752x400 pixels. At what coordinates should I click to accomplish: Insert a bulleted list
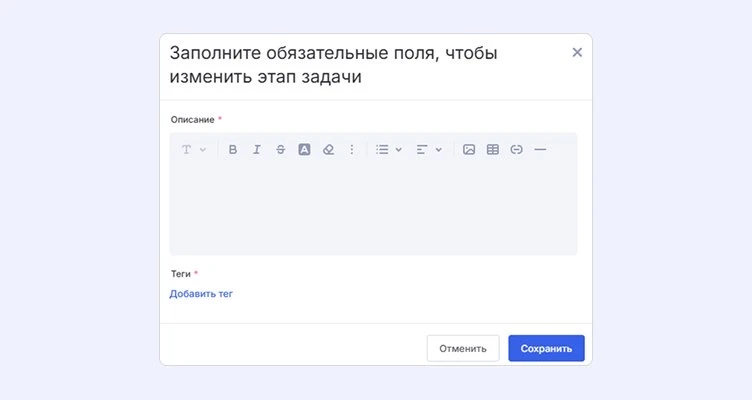click(382, 150)
